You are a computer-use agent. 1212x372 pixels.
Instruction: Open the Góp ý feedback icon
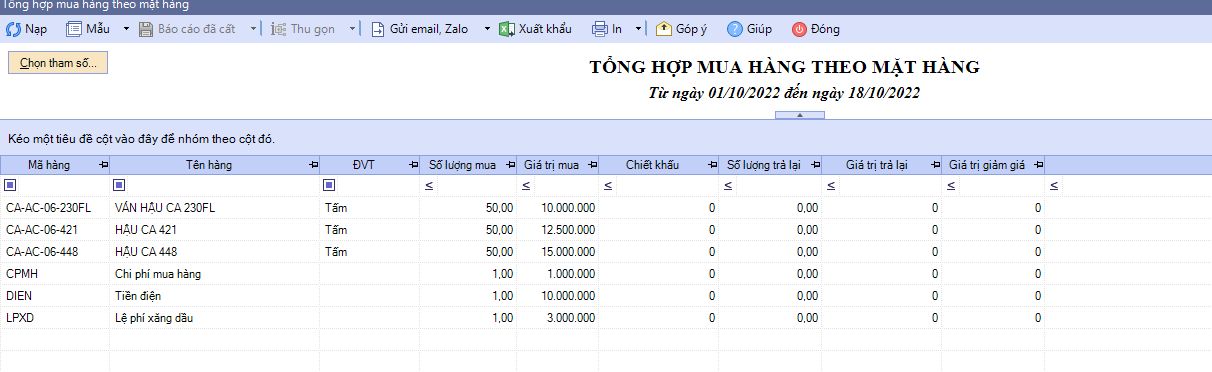tap(664, 29)
